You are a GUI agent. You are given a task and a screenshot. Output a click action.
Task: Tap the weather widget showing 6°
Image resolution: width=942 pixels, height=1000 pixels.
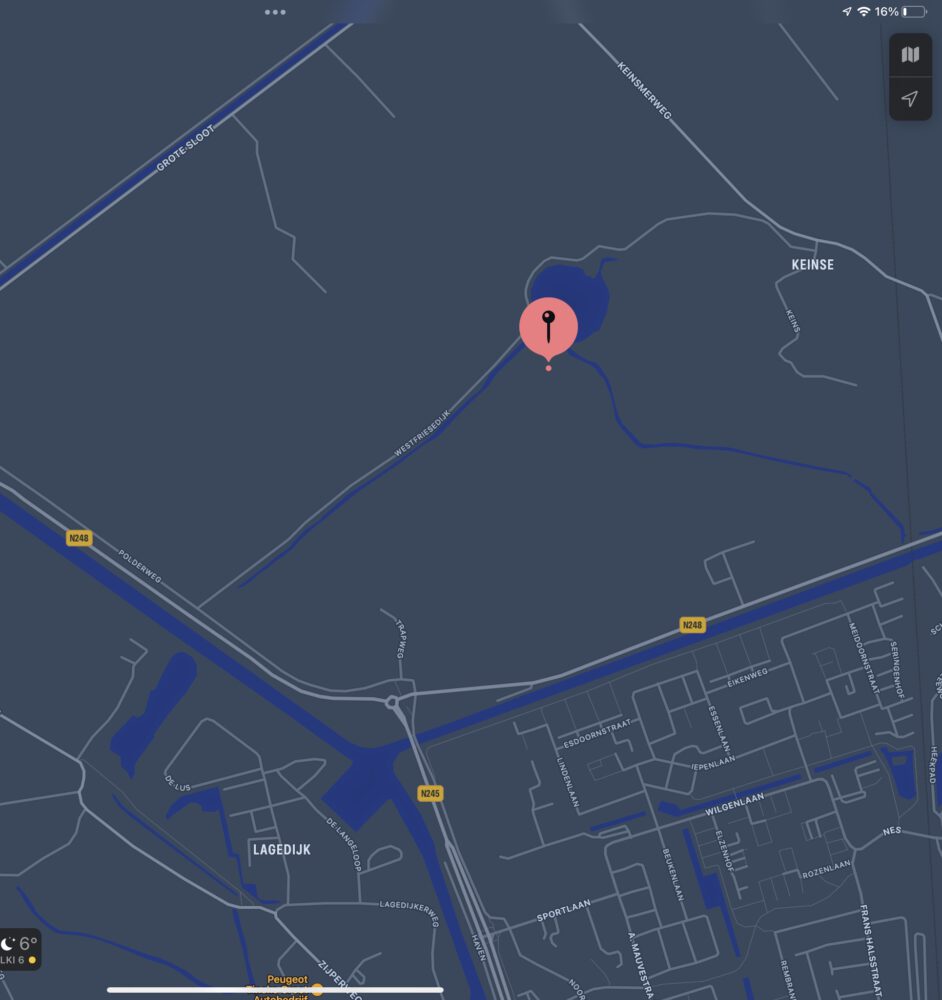20,950
